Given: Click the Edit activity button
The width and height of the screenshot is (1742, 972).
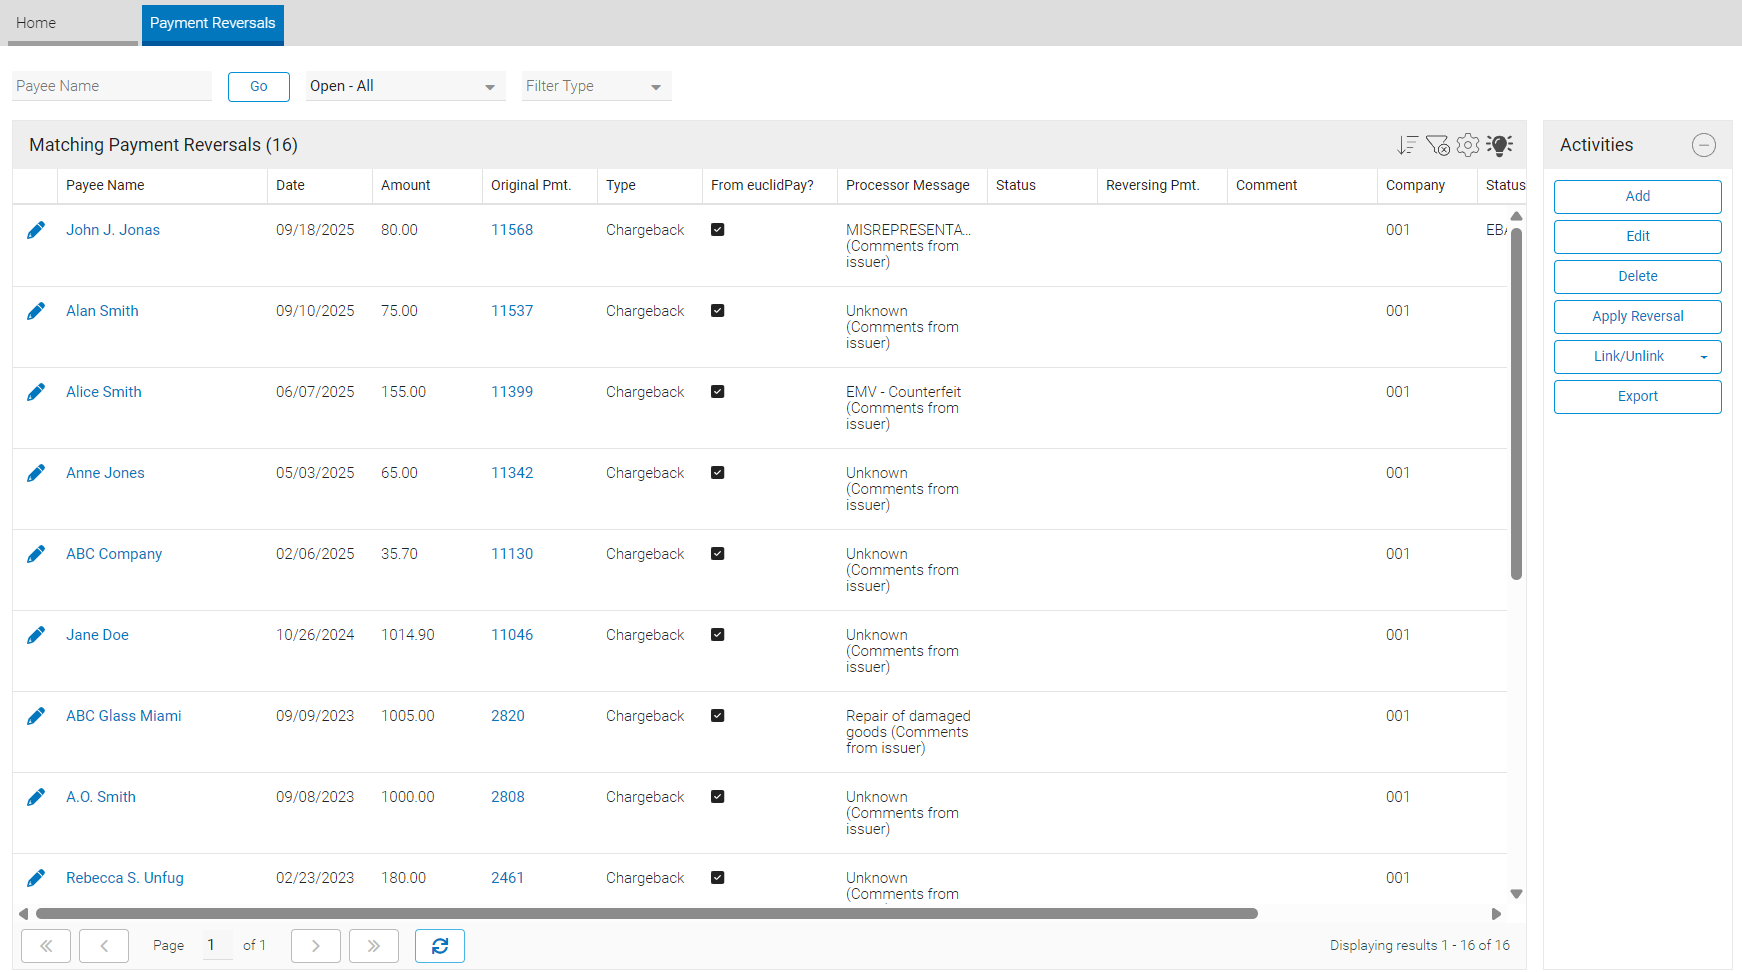Looking at the screenshot, I should (1638, 237).
